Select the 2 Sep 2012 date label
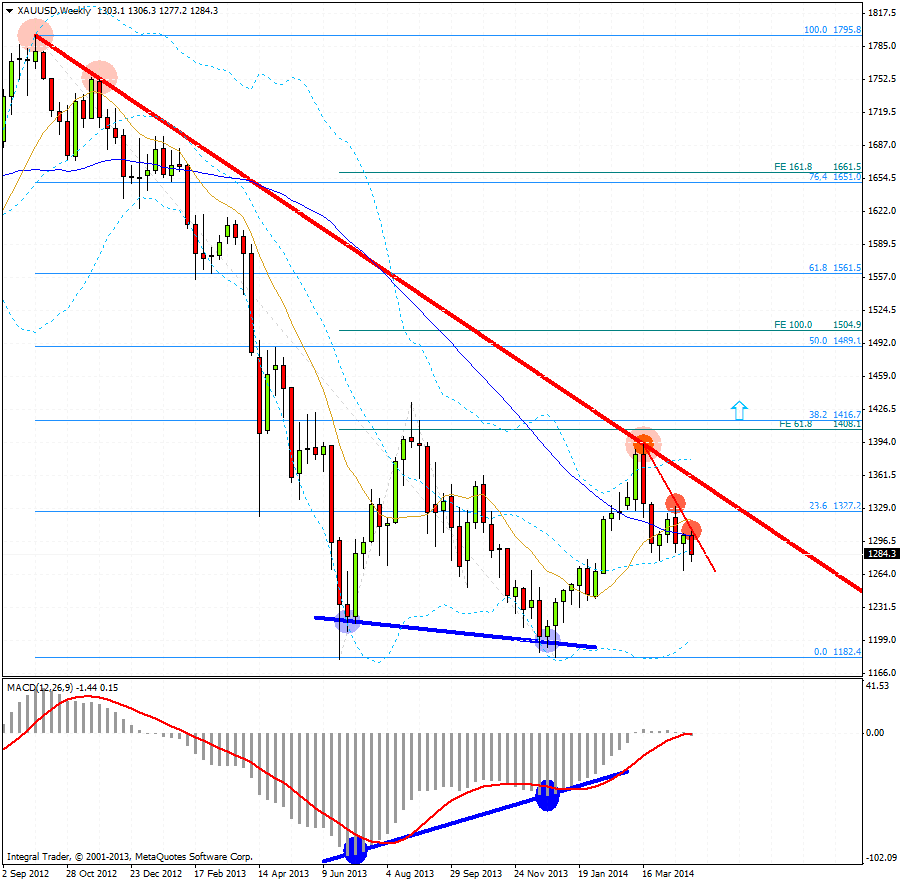This screenshot has width=902, height=882. 26,873
